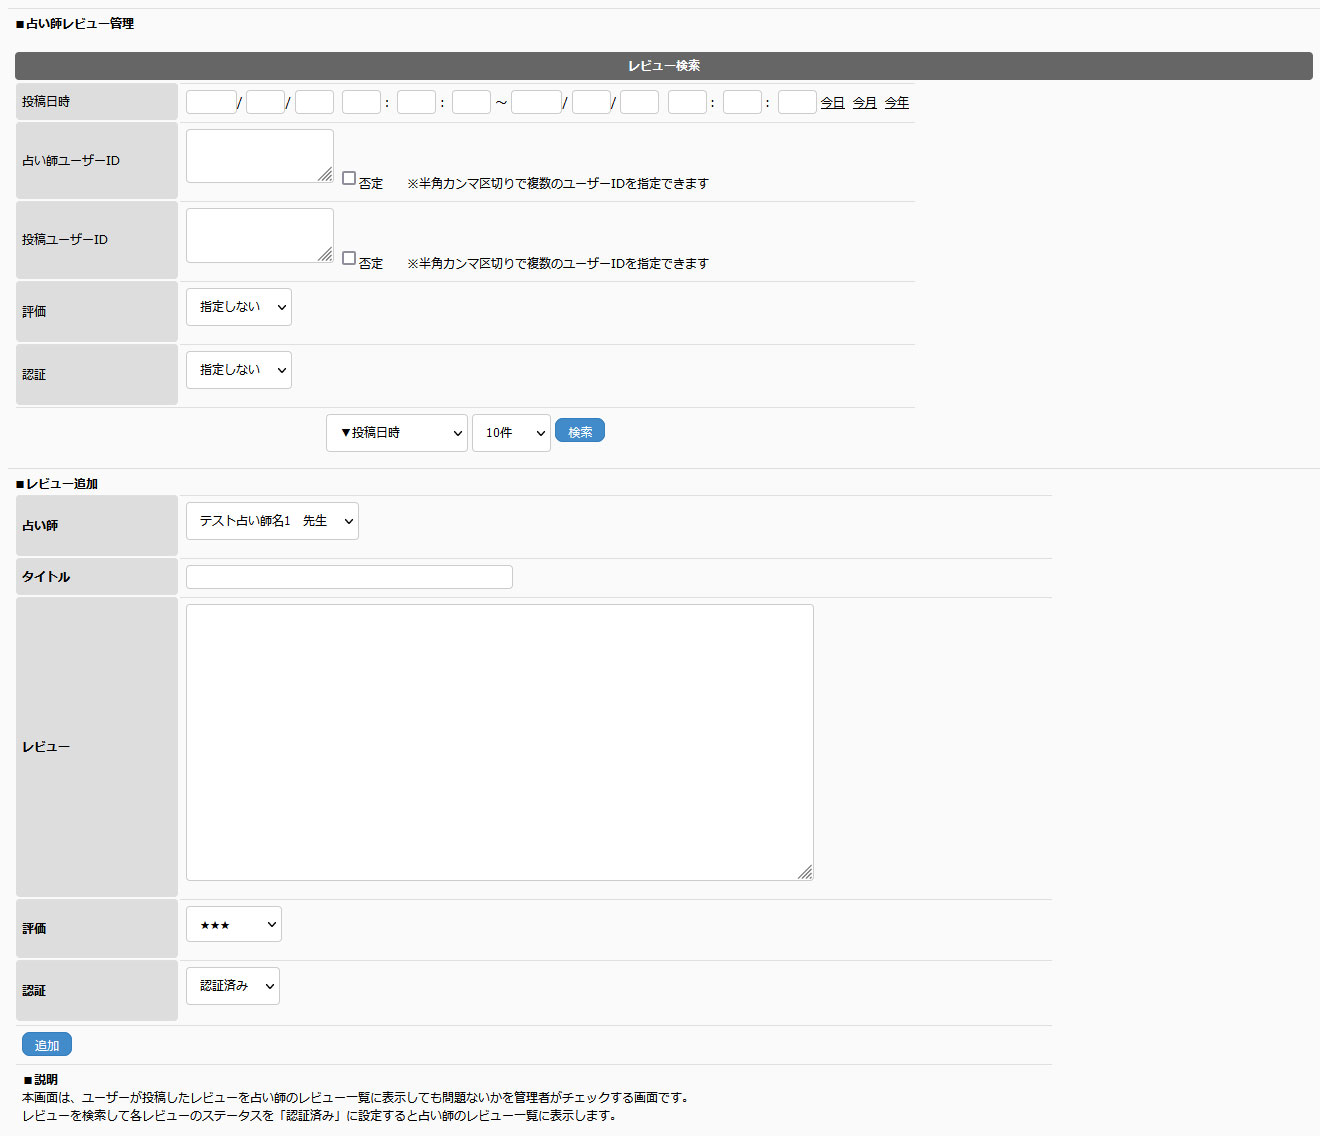
Task: Click the 今年 date shortcut link
Action: point(896,103)
